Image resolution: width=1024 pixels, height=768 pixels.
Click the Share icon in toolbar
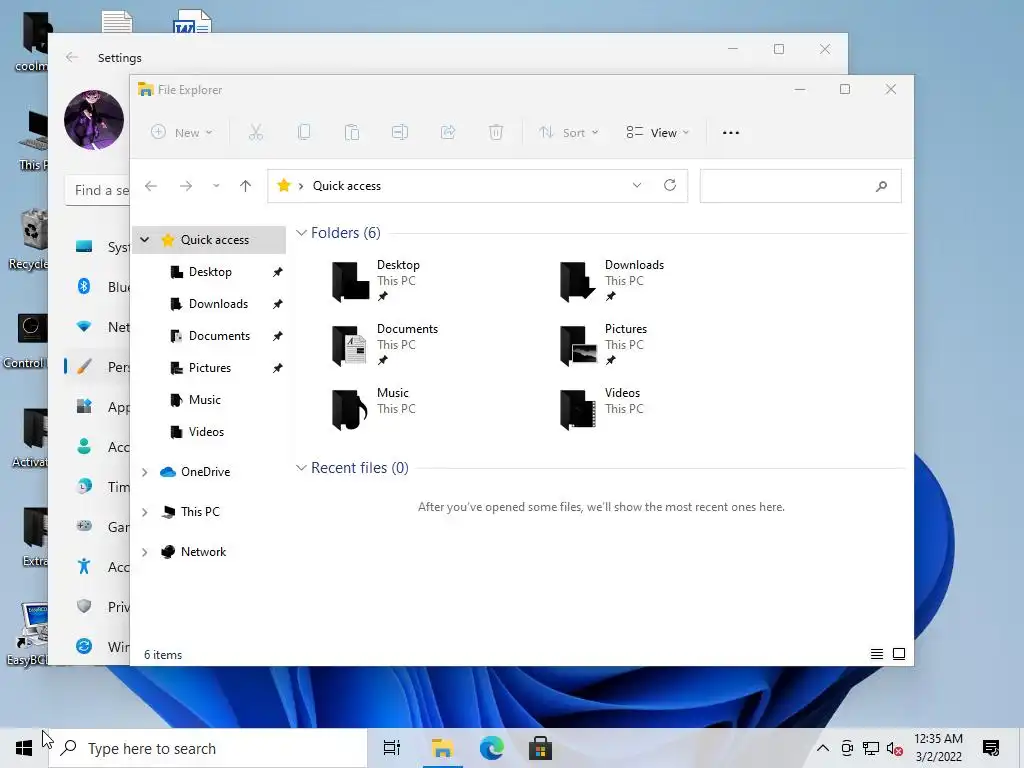[448, 133]
